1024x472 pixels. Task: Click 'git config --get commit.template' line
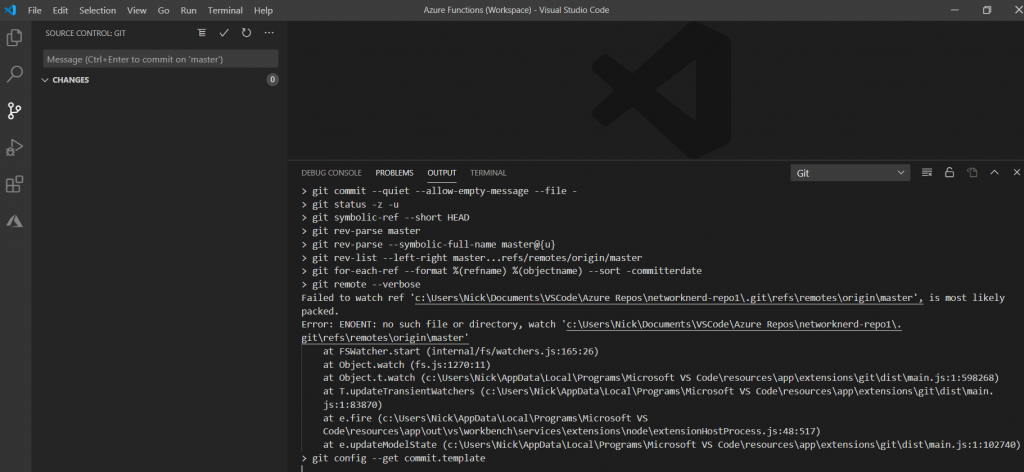click(393, 458)
